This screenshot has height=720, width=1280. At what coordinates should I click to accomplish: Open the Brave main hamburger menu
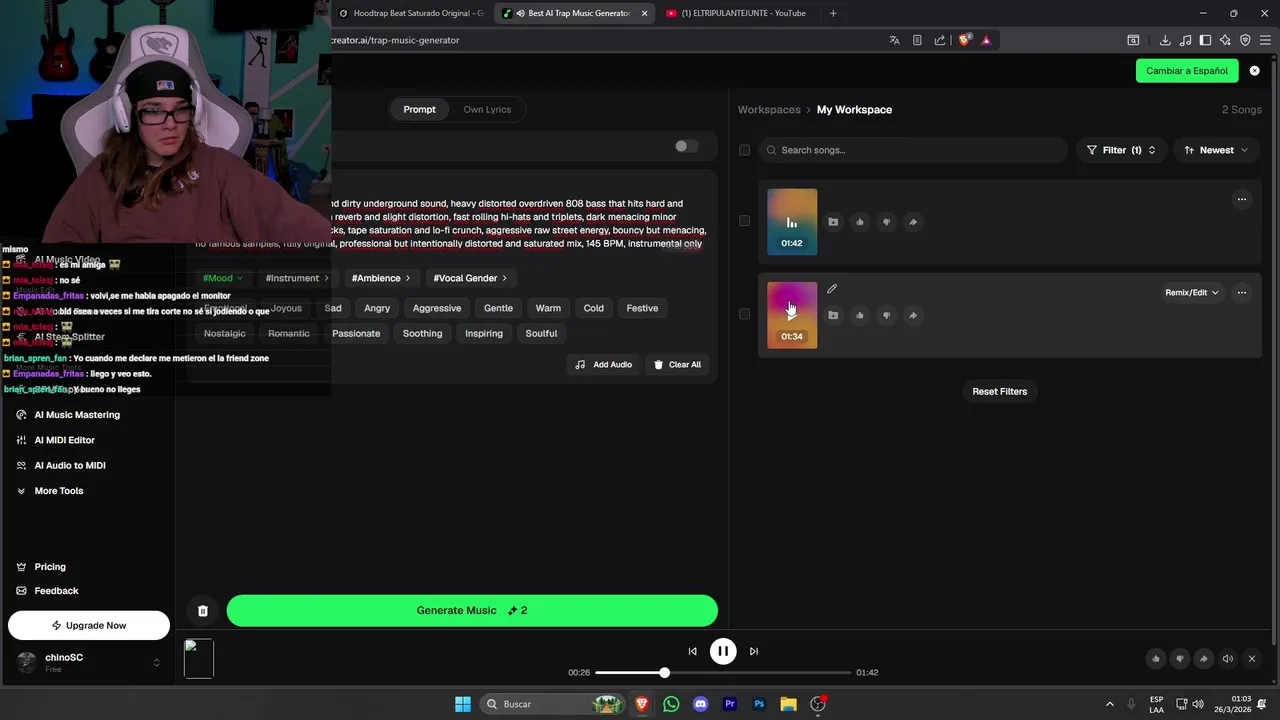(1265, 40)
